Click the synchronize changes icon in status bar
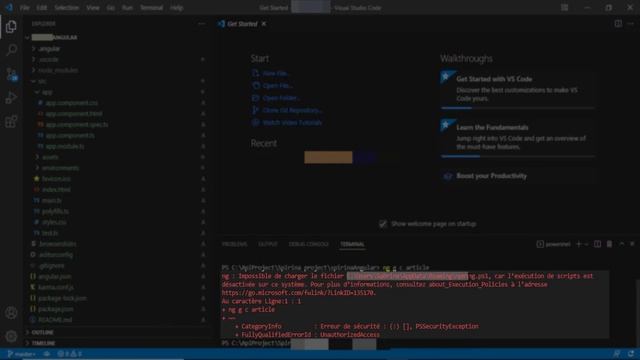This screenshot has height=360, width=640. click(x=47, y=354)
